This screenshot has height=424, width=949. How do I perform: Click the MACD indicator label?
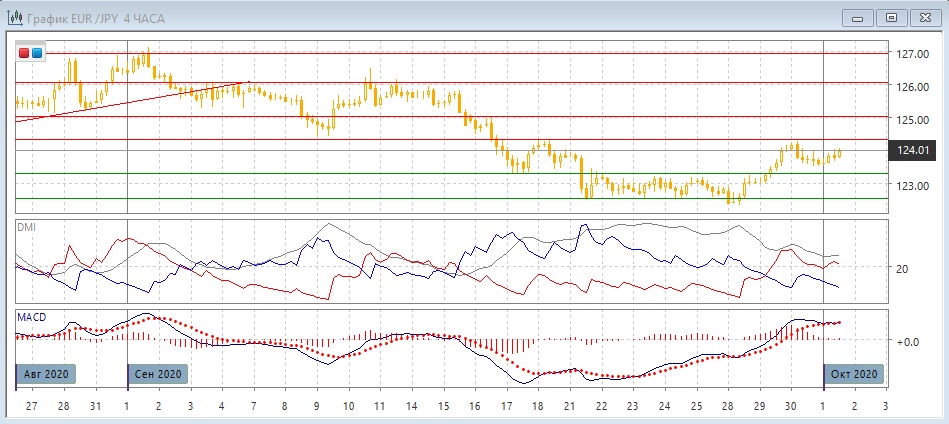30,317
